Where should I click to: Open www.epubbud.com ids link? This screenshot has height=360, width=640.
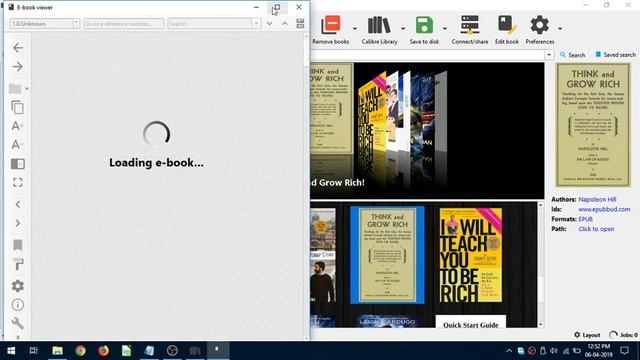pyautogui.click(x=604, y=209)
